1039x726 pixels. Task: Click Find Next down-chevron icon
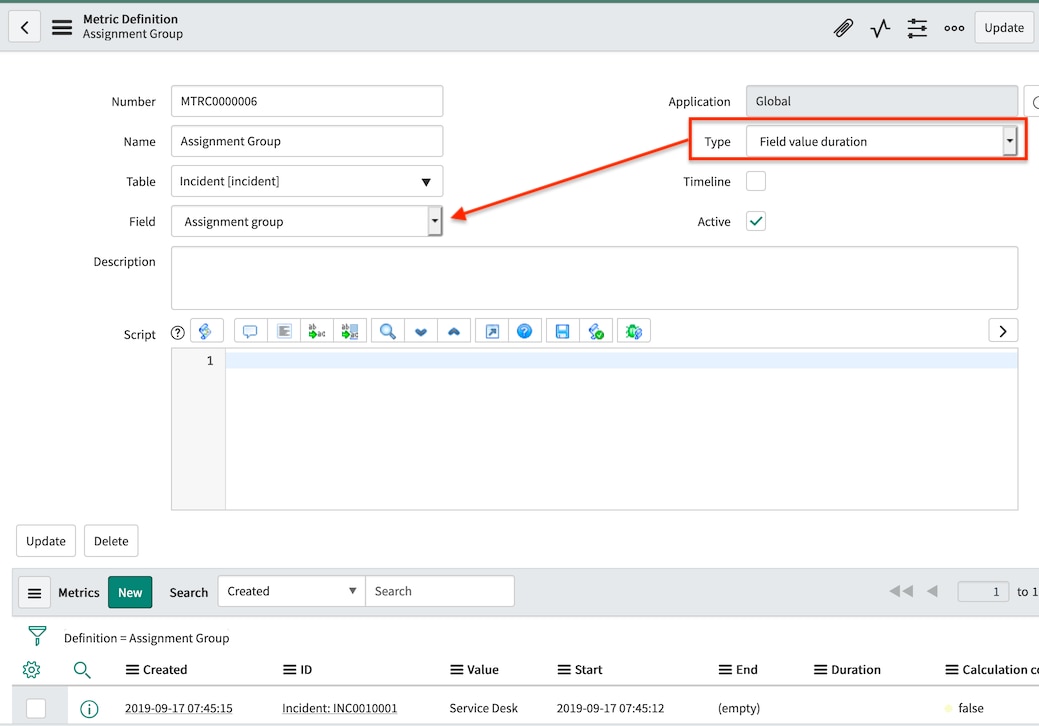pos(421,331)
